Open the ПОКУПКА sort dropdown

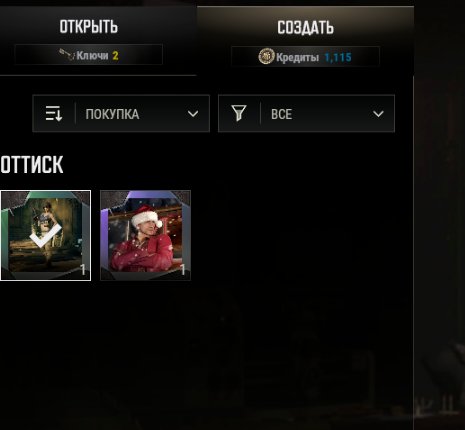121,113
